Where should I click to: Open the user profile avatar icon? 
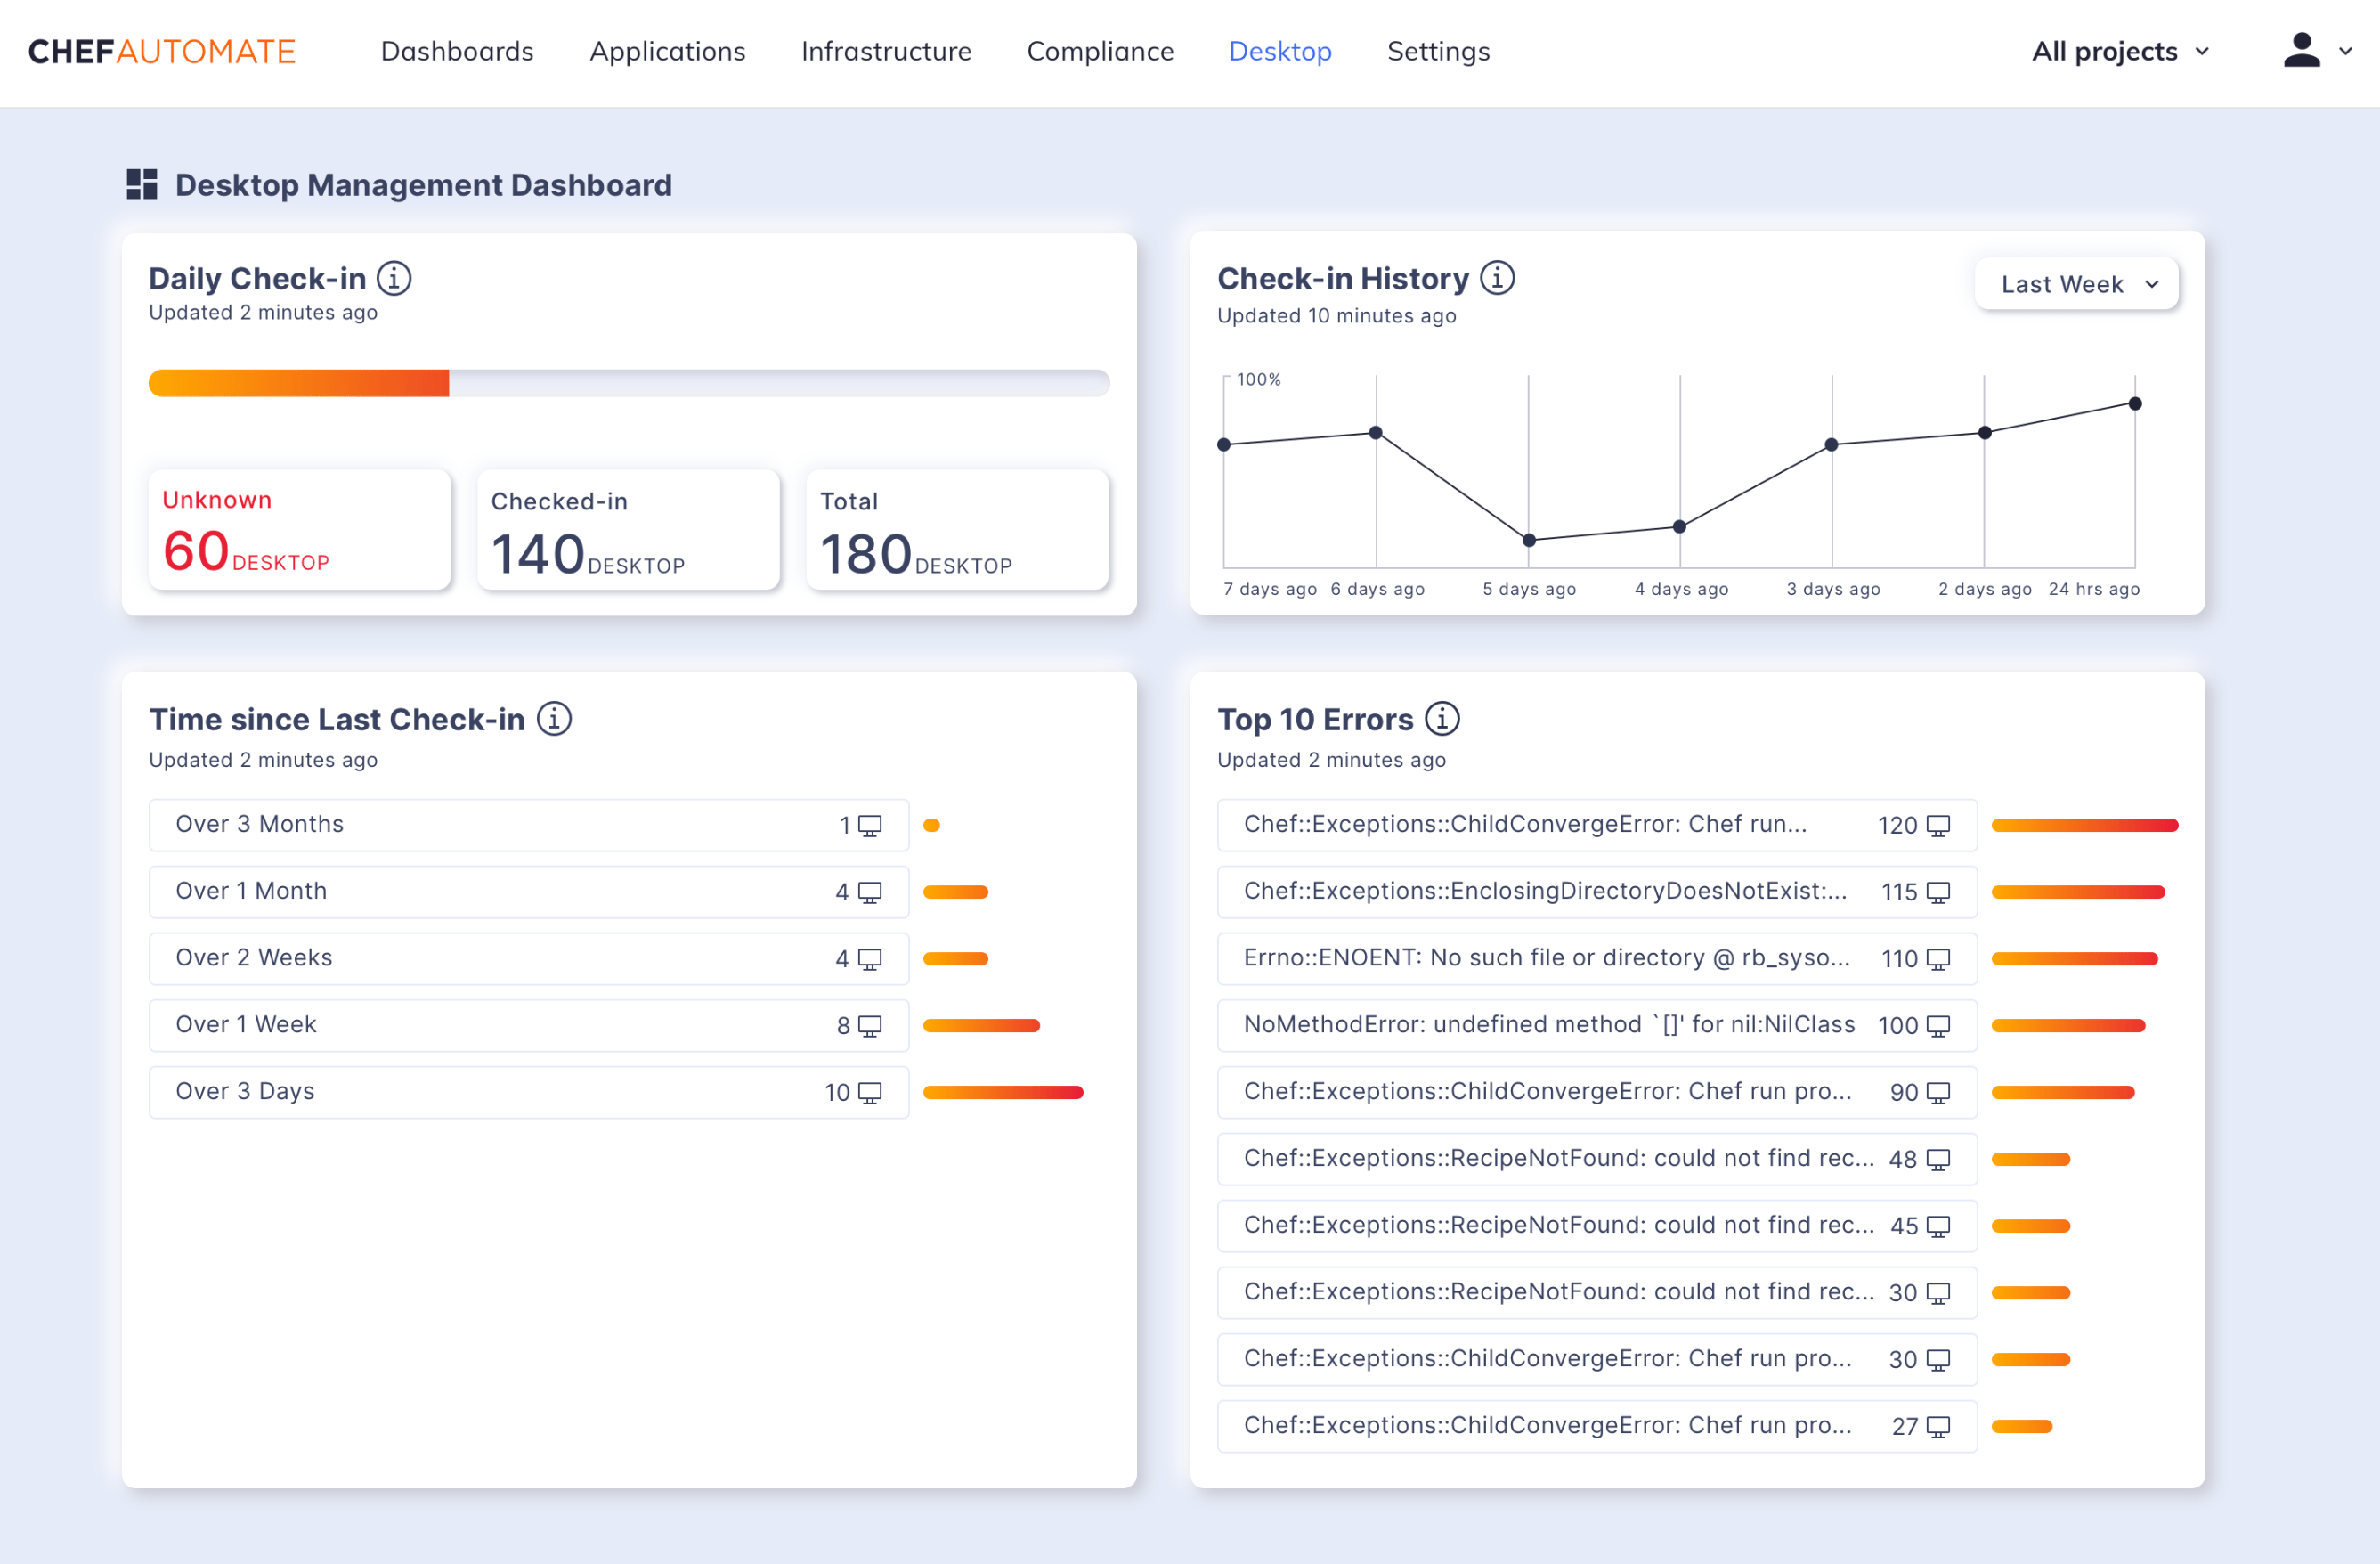pos(2301,50)
